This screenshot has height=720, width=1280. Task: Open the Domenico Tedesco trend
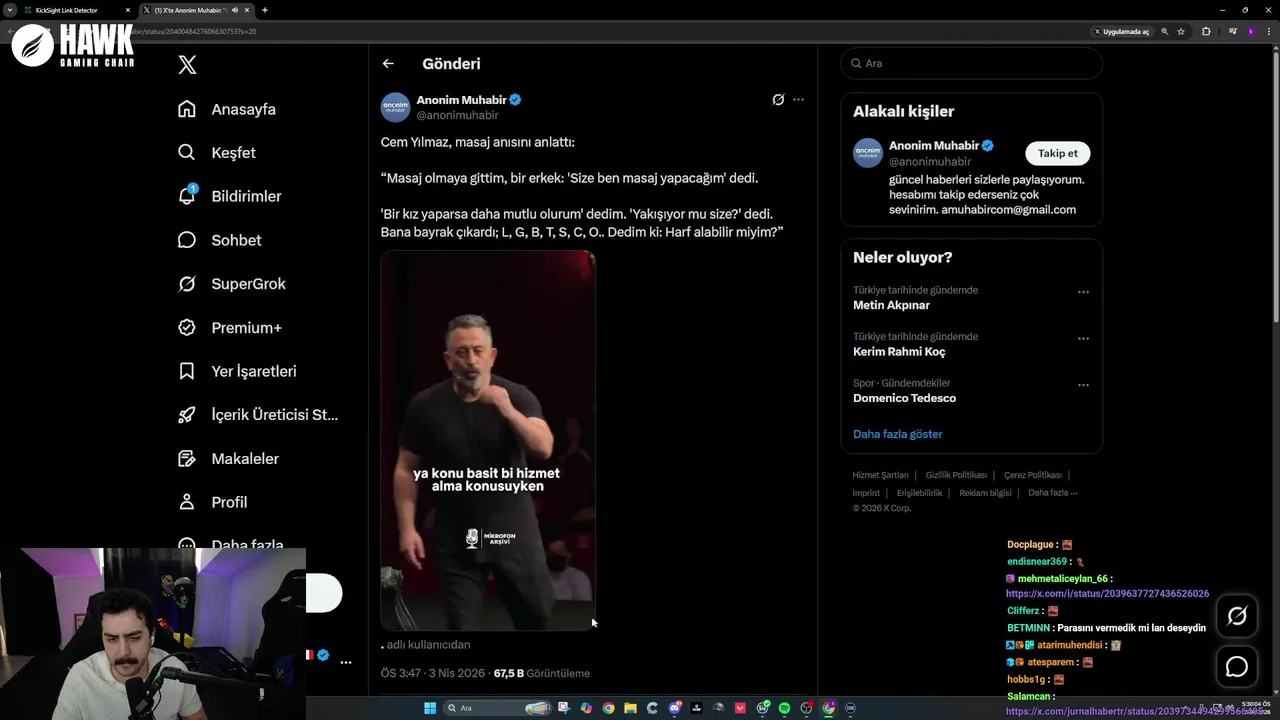pyautogui.click(x=904, y=398)
